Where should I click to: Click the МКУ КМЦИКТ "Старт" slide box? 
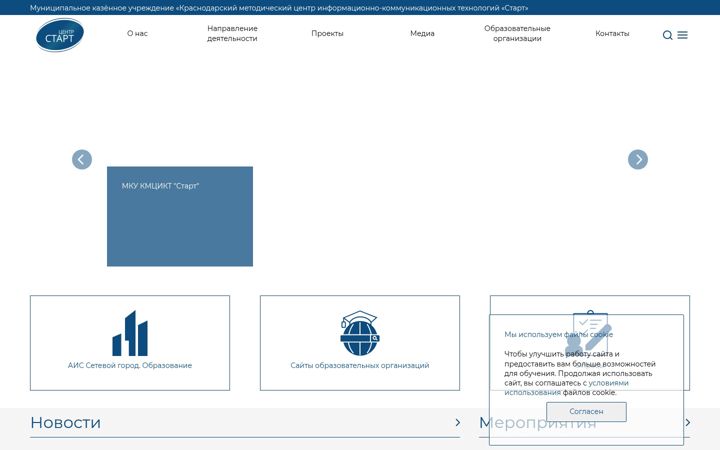(x=180, y=216)
